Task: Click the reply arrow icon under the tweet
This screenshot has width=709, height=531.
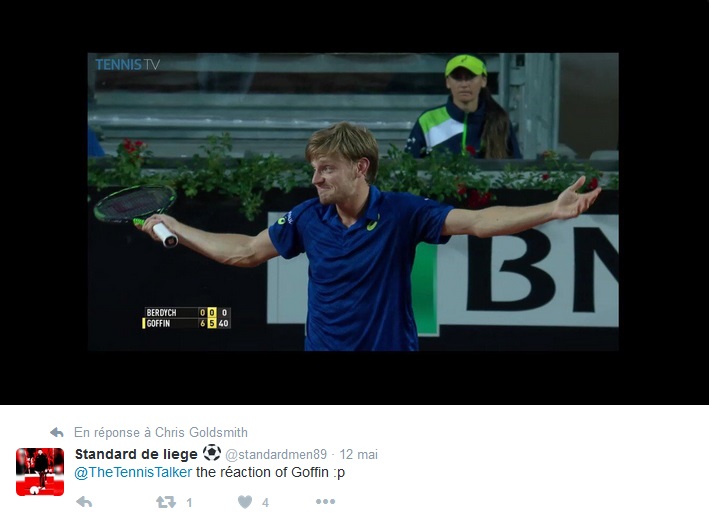Action: pos(84,502)
